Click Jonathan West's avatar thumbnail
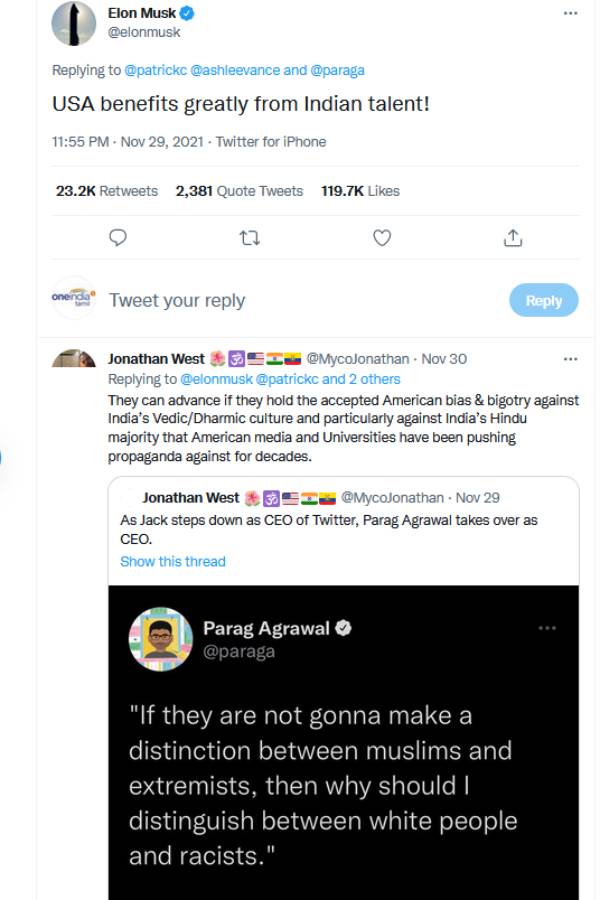The height and width of the screenshot is (900, 600). pos(72,359)
